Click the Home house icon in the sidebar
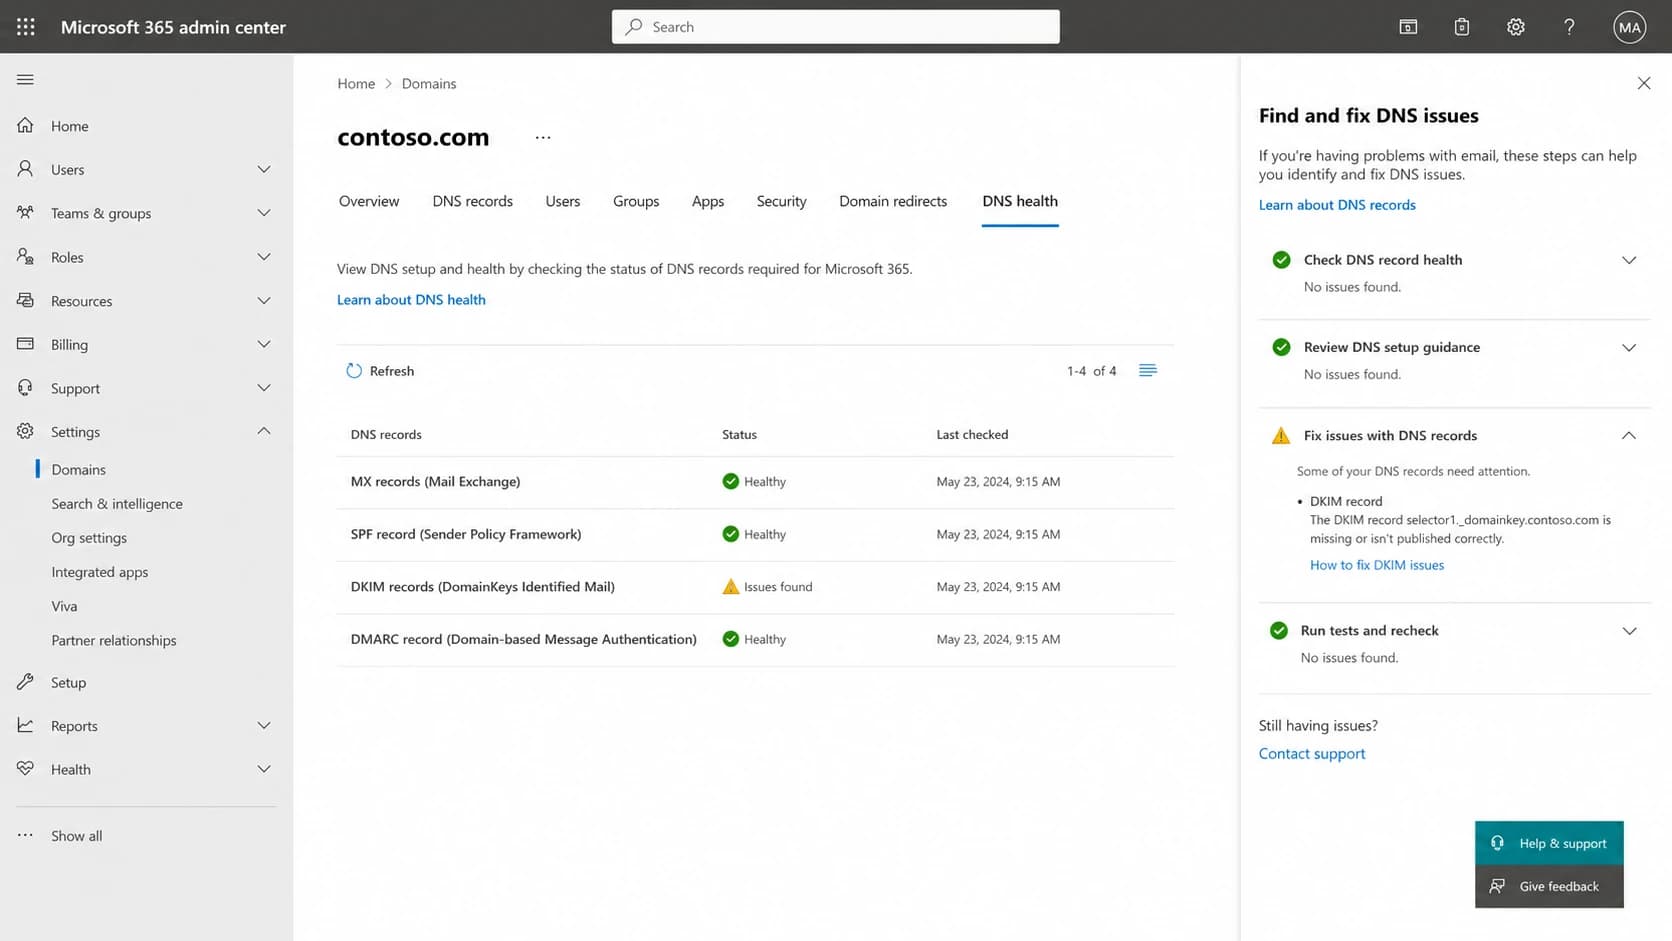 point(25,125)
